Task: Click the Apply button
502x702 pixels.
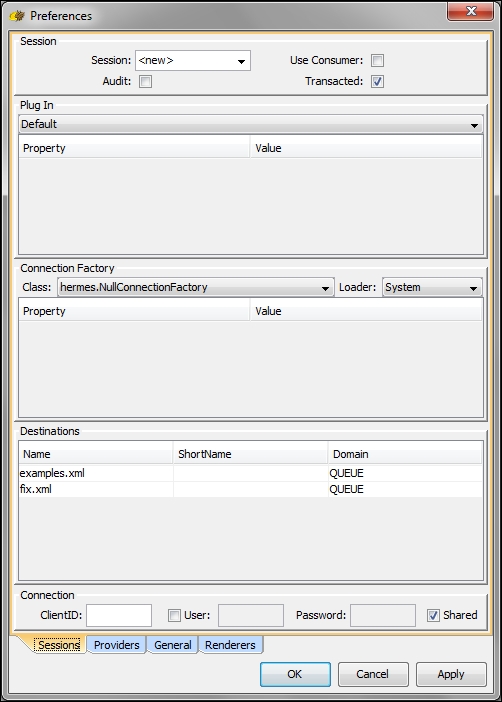Action: 451,674
